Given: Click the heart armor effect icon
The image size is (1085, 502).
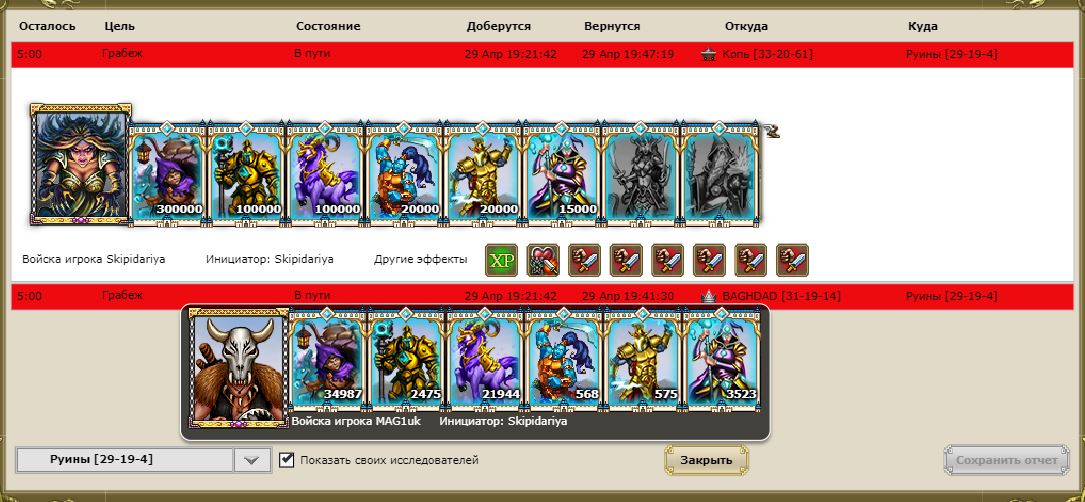Looking at the screenshot, I should [542, 260].
